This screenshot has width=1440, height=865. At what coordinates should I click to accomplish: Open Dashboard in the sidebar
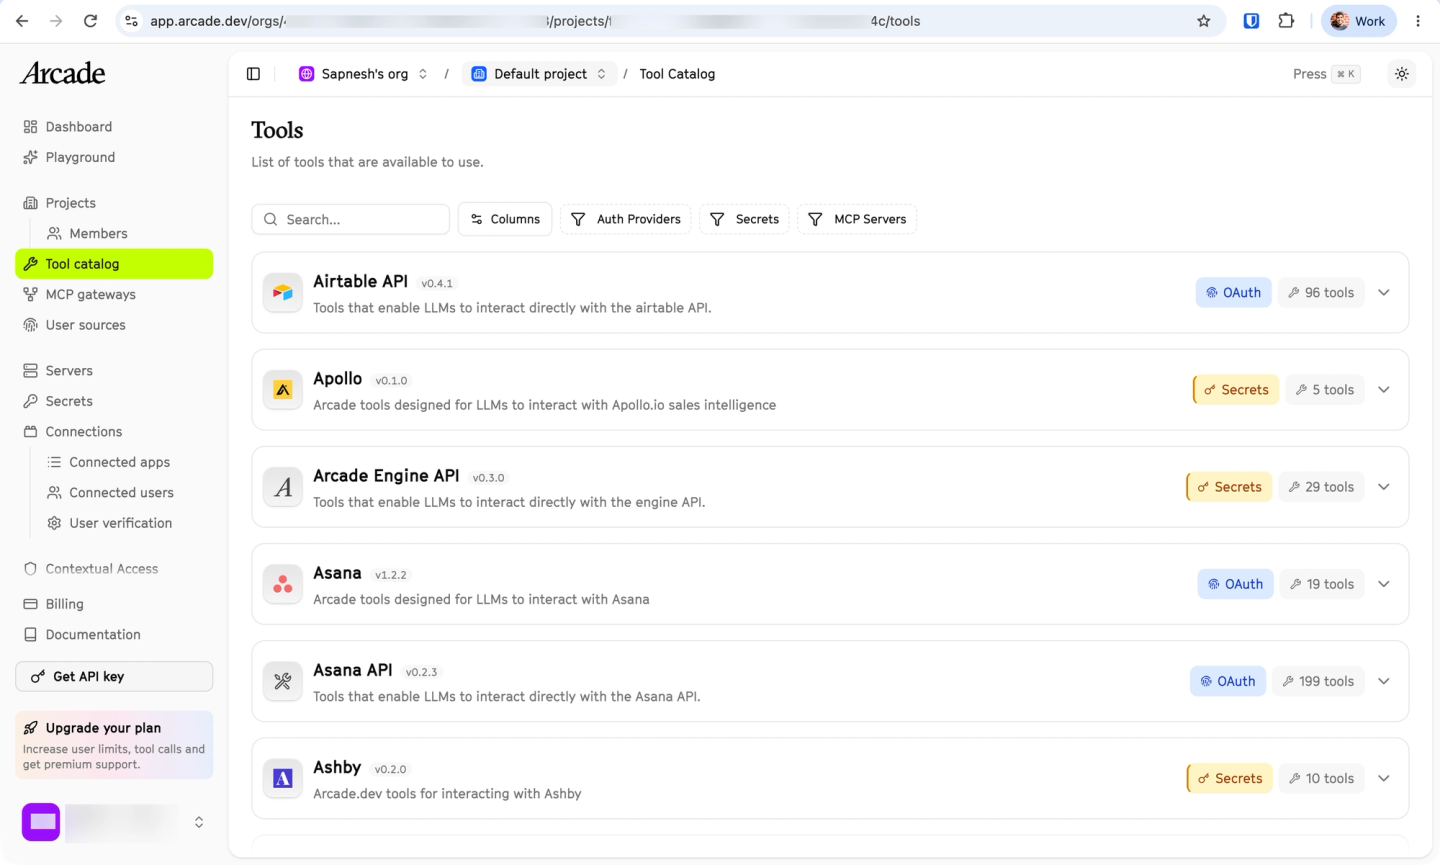point(114,127)
